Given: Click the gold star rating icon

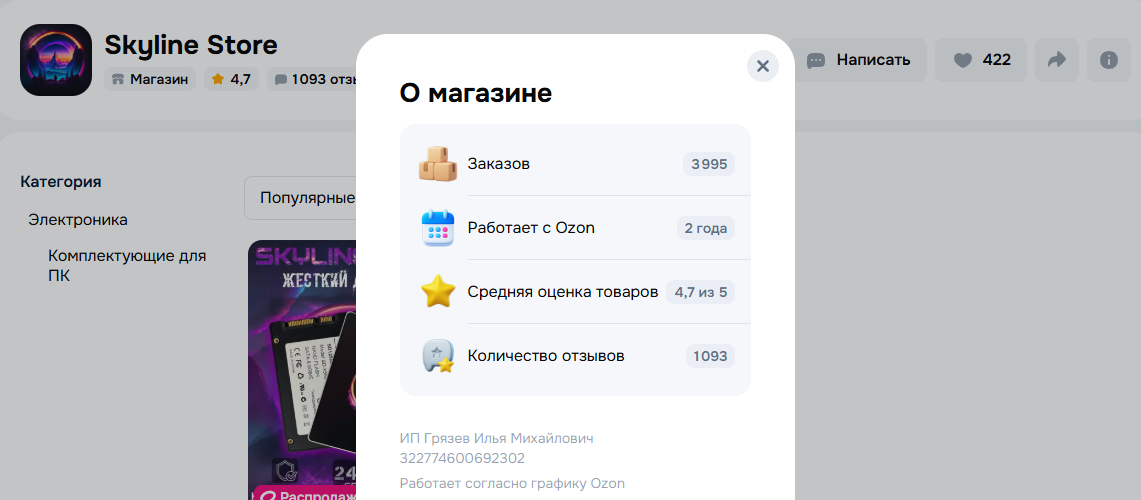Looking at the screenshot, I should coord(437,292).
